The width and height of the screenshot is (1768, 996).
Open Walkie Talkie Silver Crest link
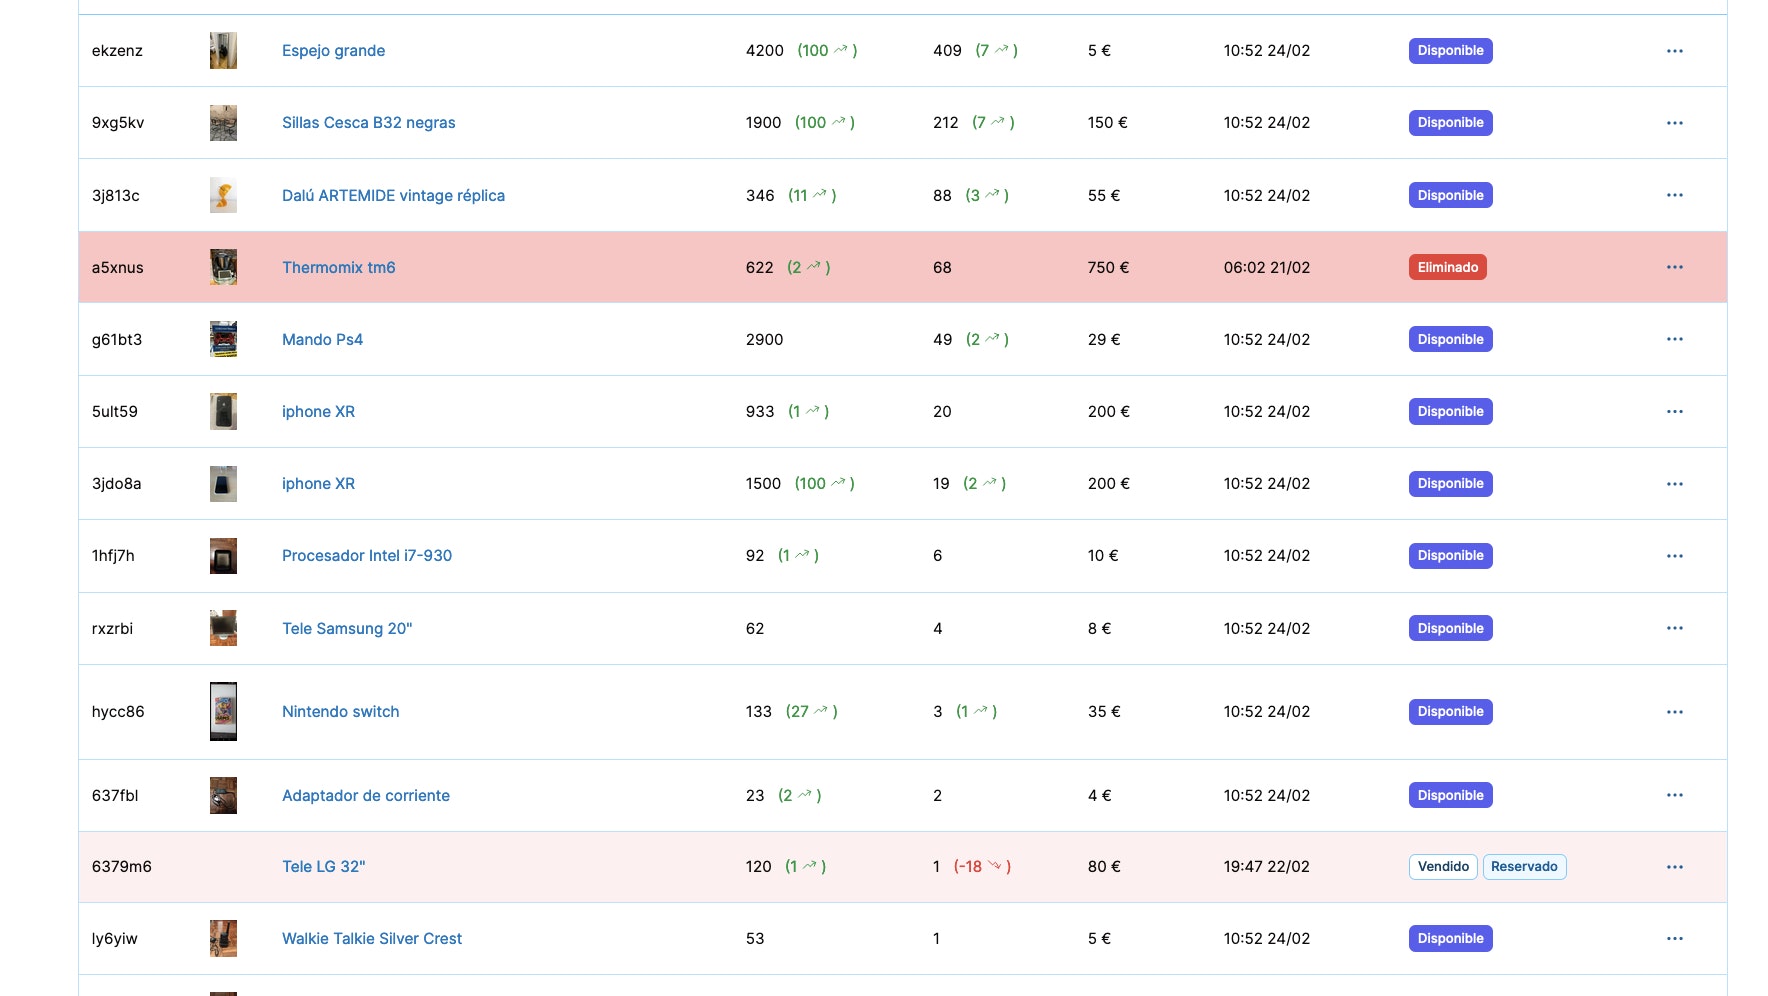[x=372, y=938]
